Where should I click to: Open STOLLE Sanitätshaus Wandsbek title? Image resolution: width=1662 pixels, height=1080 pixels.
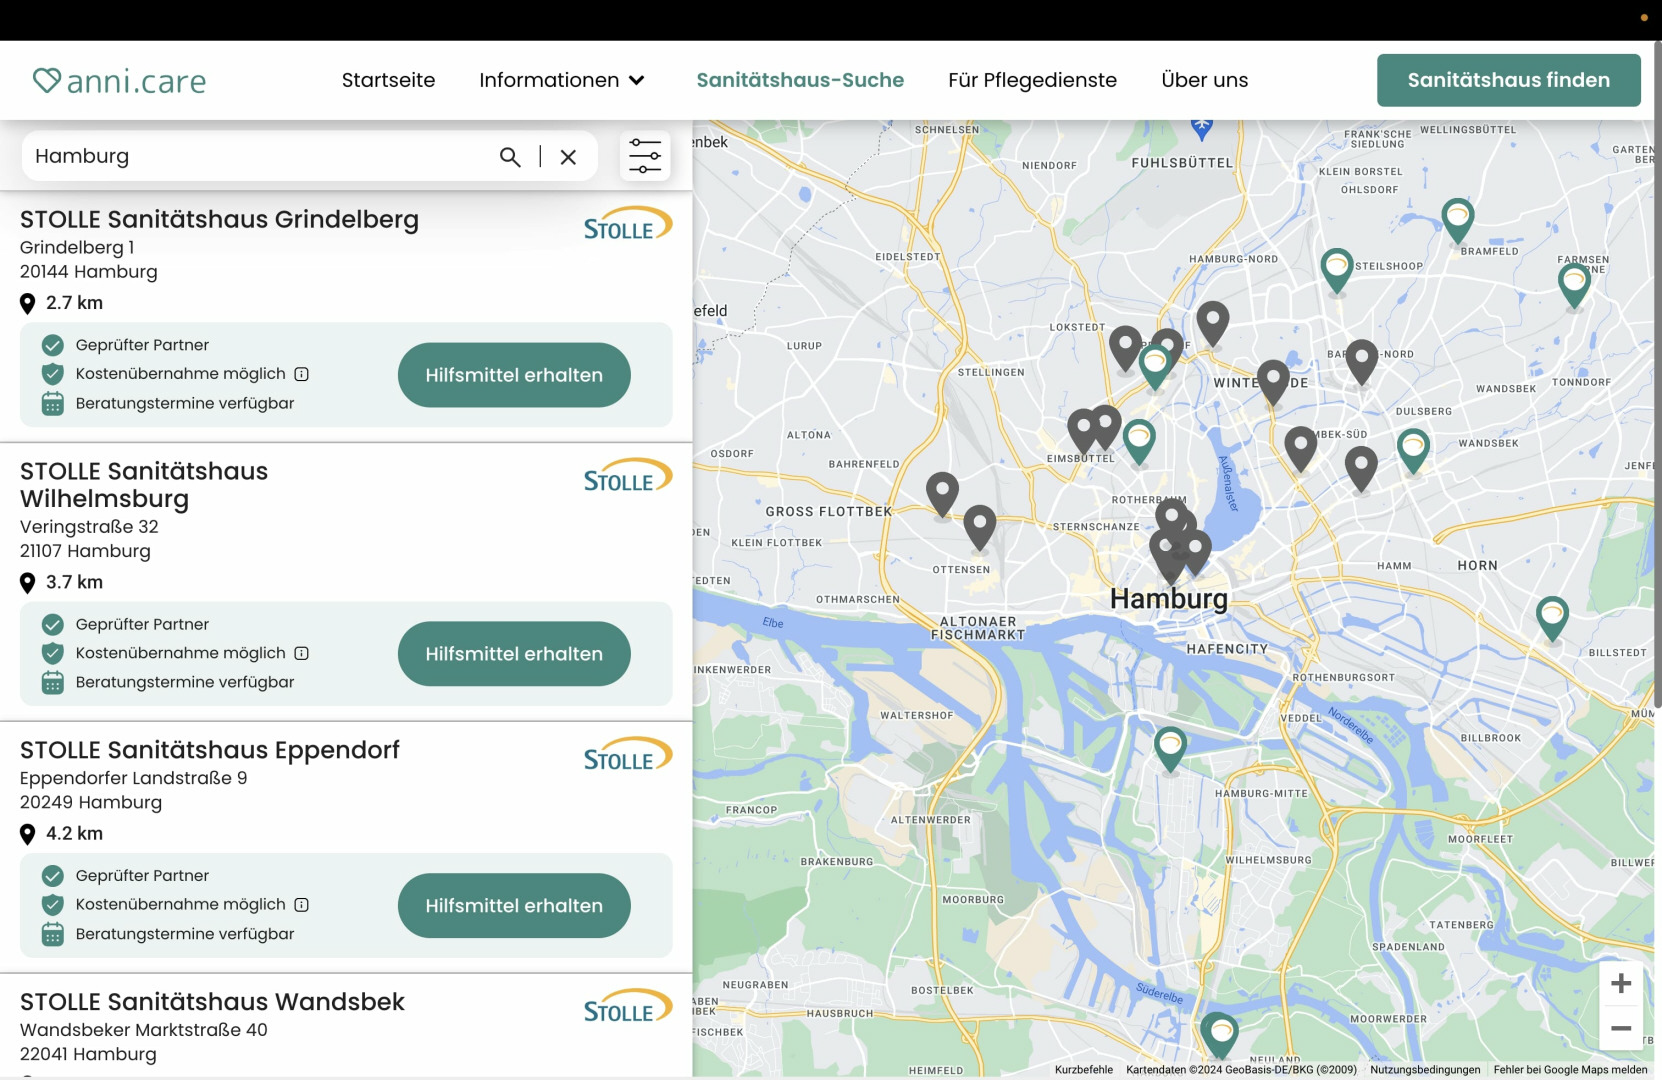[212, 1002]
